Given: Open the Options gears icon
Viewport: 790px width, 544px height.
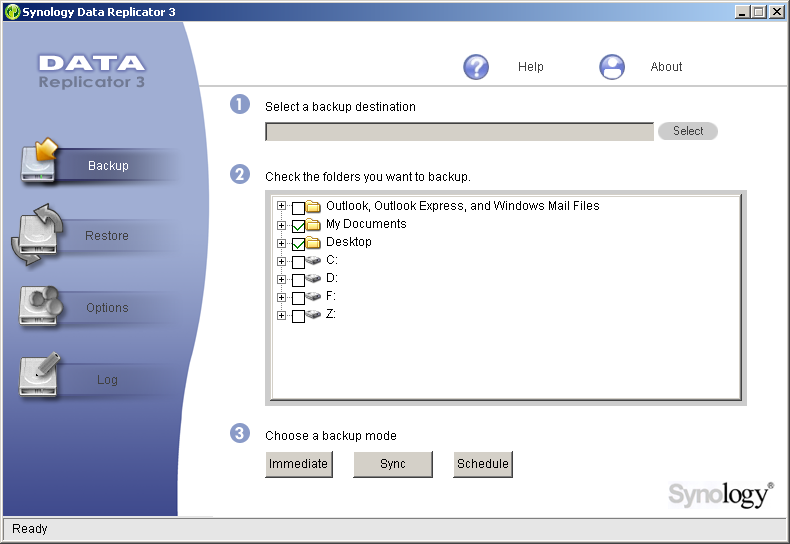Looking at the screenshot, I should point(40,306).
